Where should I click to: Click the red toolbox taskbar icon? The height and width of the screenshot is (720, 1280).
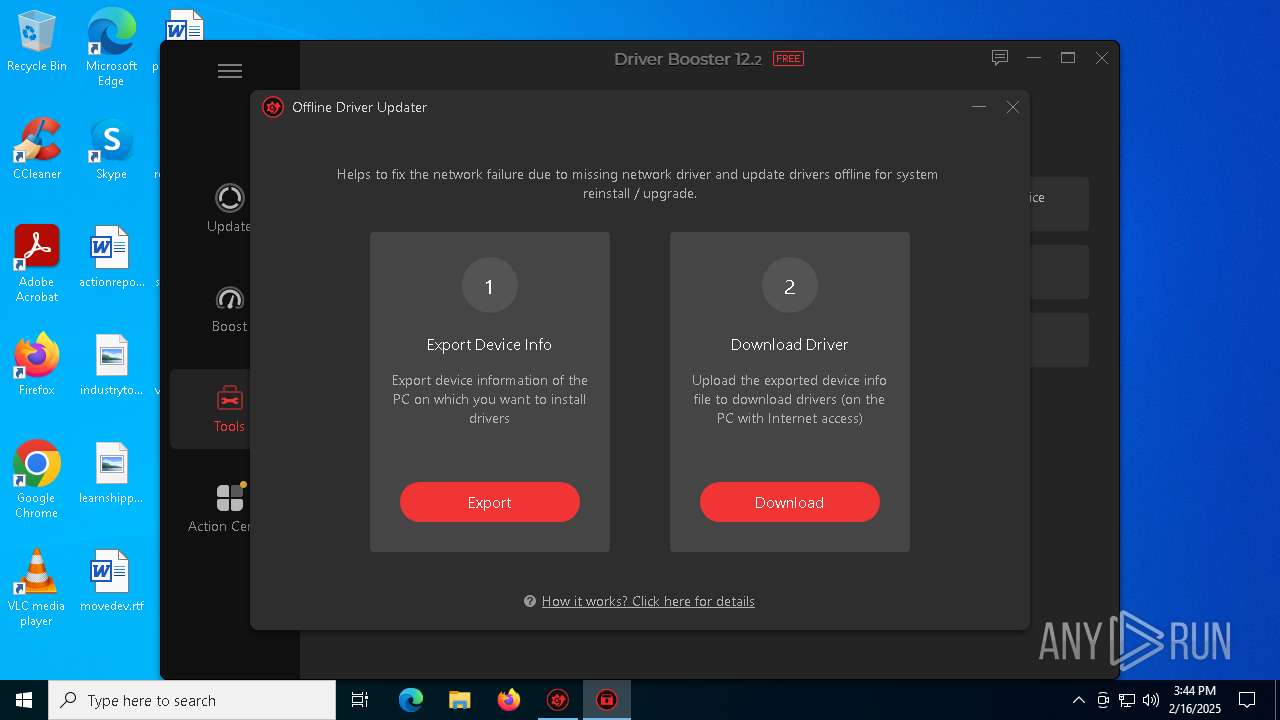coord(606,700)
